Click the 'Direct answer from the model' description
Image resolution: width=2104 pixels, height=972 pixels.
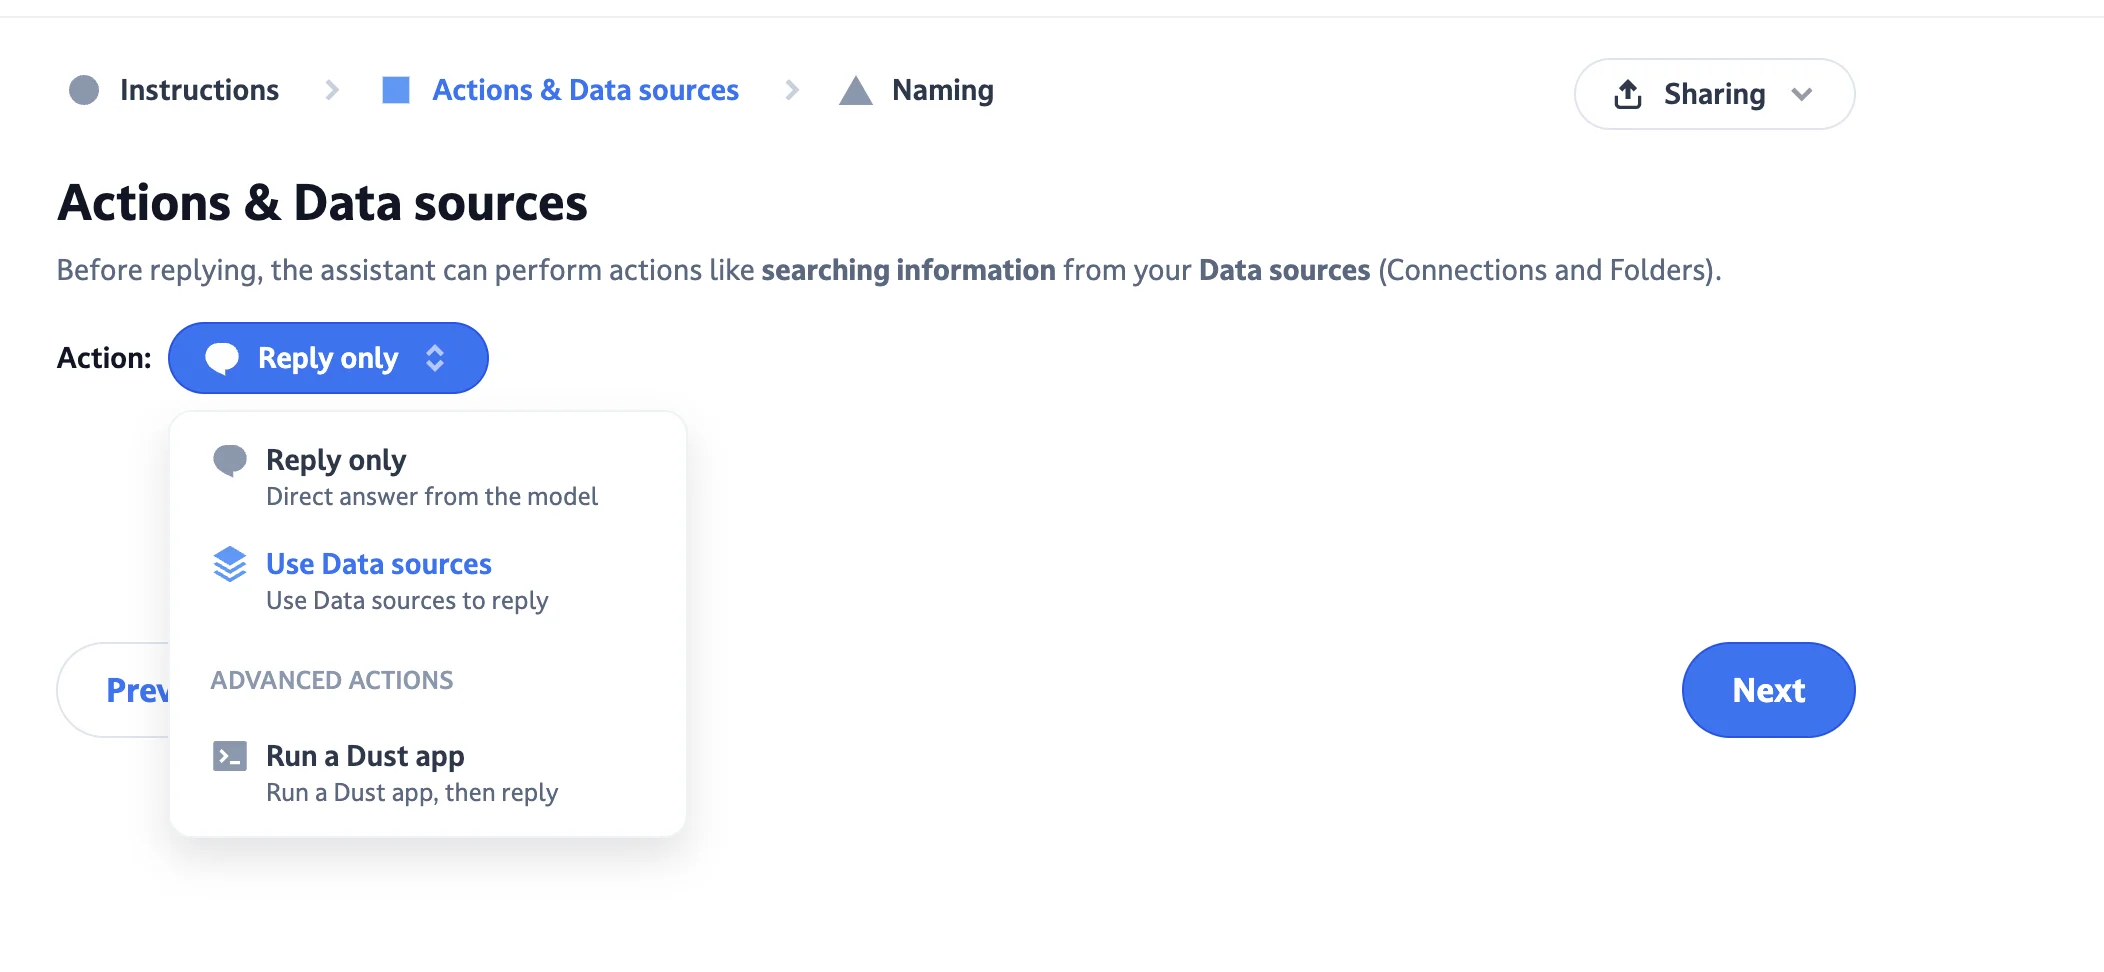click(x=432, y=497)
